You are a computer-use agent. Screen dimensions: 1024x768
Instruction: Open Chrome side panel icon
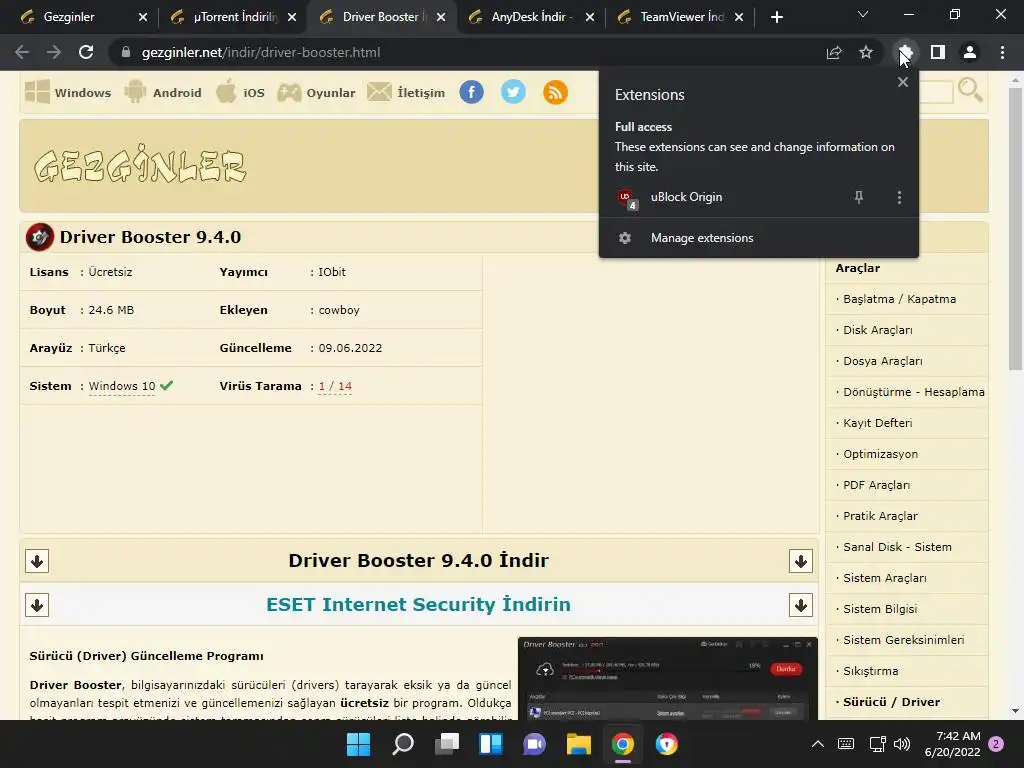(x=938, y=52)
